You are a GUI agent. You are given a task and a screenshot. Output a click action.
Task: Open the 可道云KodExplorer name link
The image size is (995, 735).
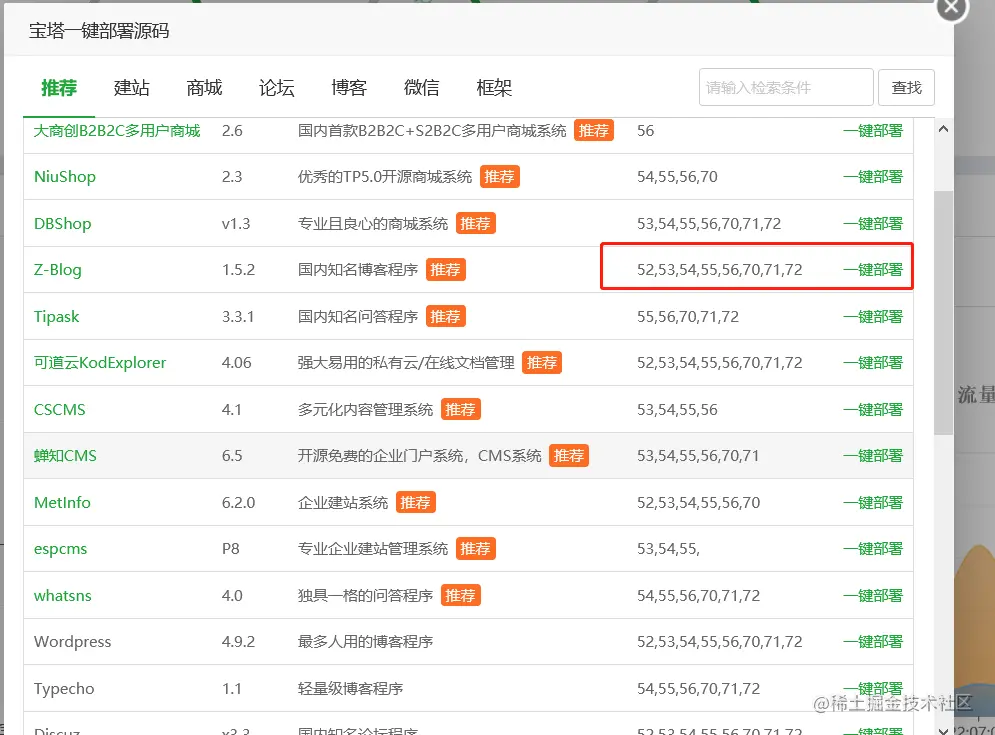(x=100, y=362)
